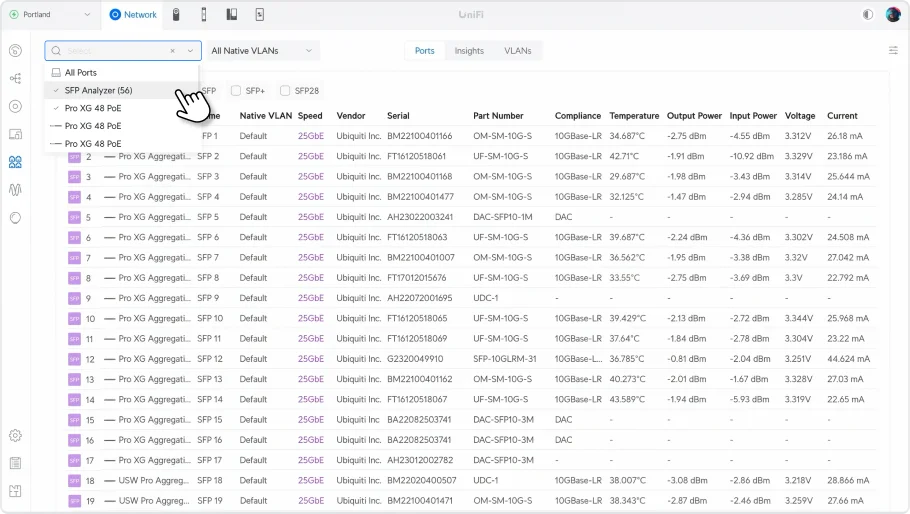Enable the SFP+ filter checkbox
Image resolution: width=910 pixels, height=514 pixels.
coord(236,91)
